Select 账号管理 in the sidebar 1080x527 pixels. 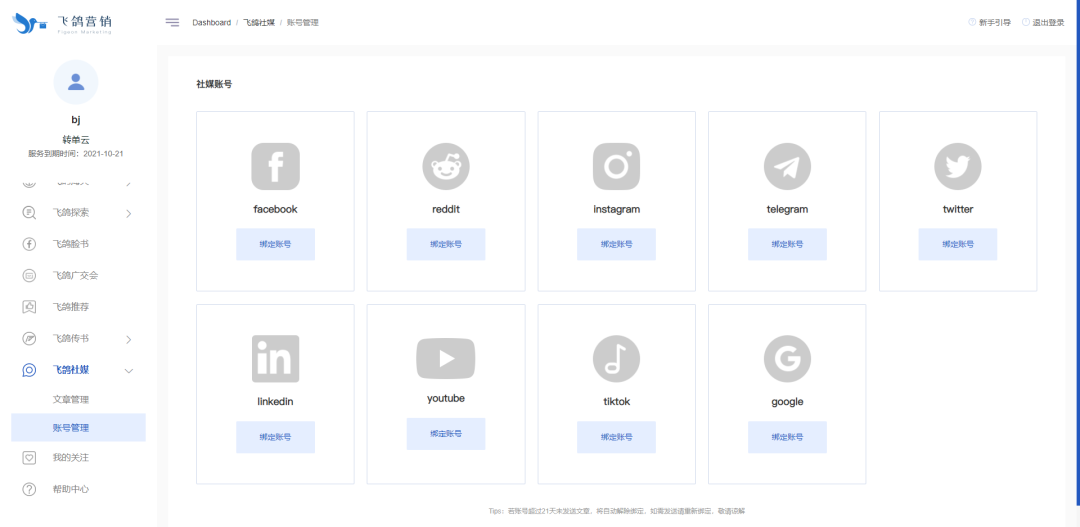[79, 427]
